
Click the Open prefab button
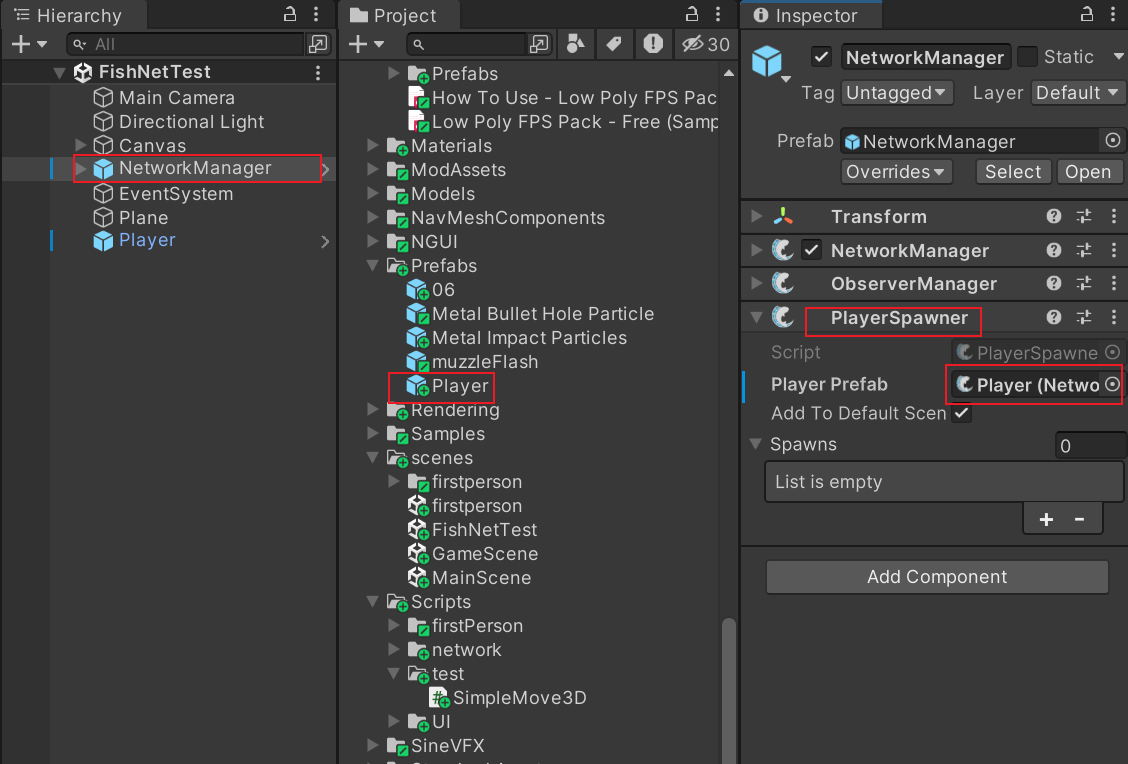pyautogui.click(x=1087, y=172)
